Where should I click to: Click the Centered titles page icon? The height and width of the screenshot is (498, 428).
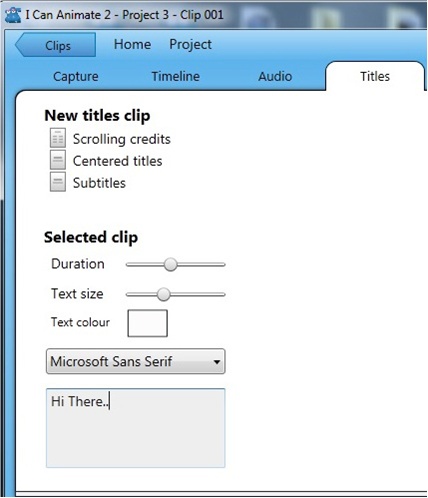[x=58, y=160]
